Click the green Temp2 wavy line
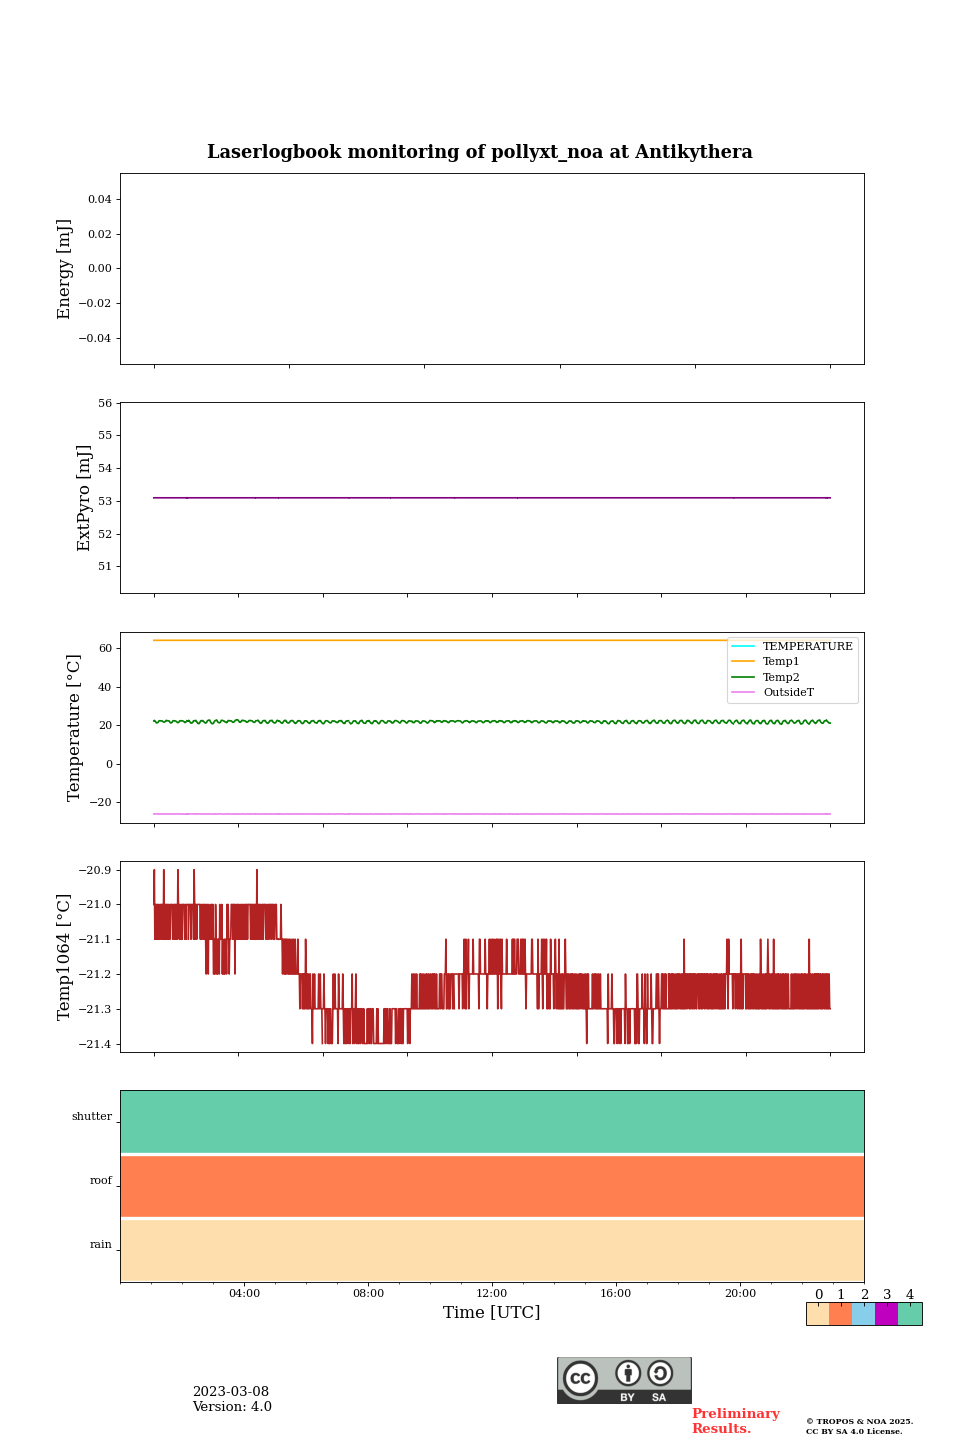Screen dimensions: 960x1440 click(x=492, y=721)
